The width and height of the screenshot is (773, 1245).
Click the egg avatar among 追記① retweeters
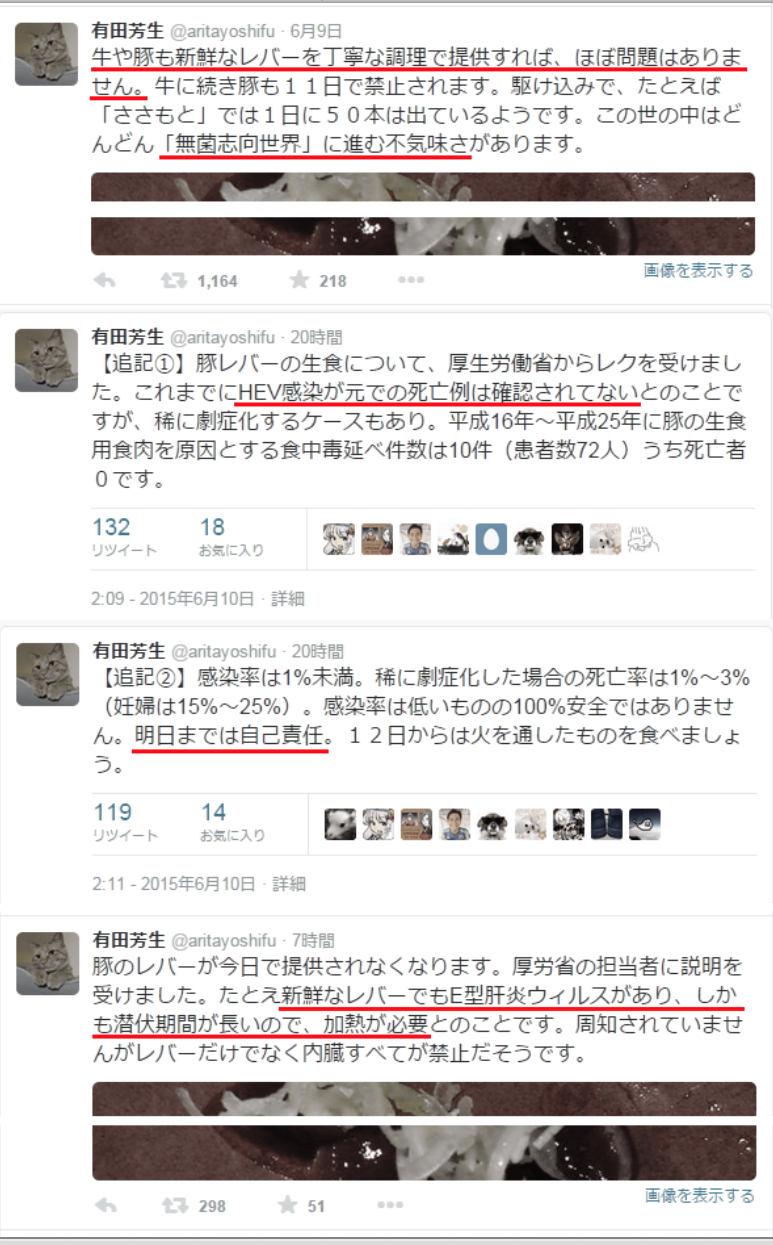(491, 540)
